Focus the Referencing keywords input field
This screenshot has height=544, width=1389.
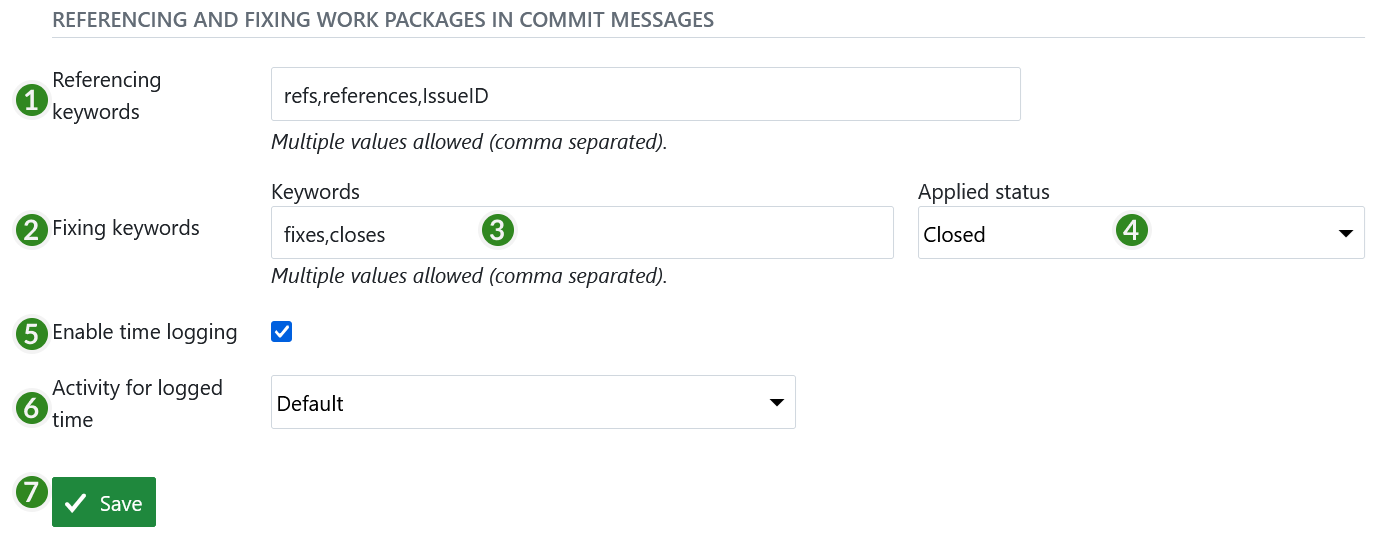[x=645, y=95]
